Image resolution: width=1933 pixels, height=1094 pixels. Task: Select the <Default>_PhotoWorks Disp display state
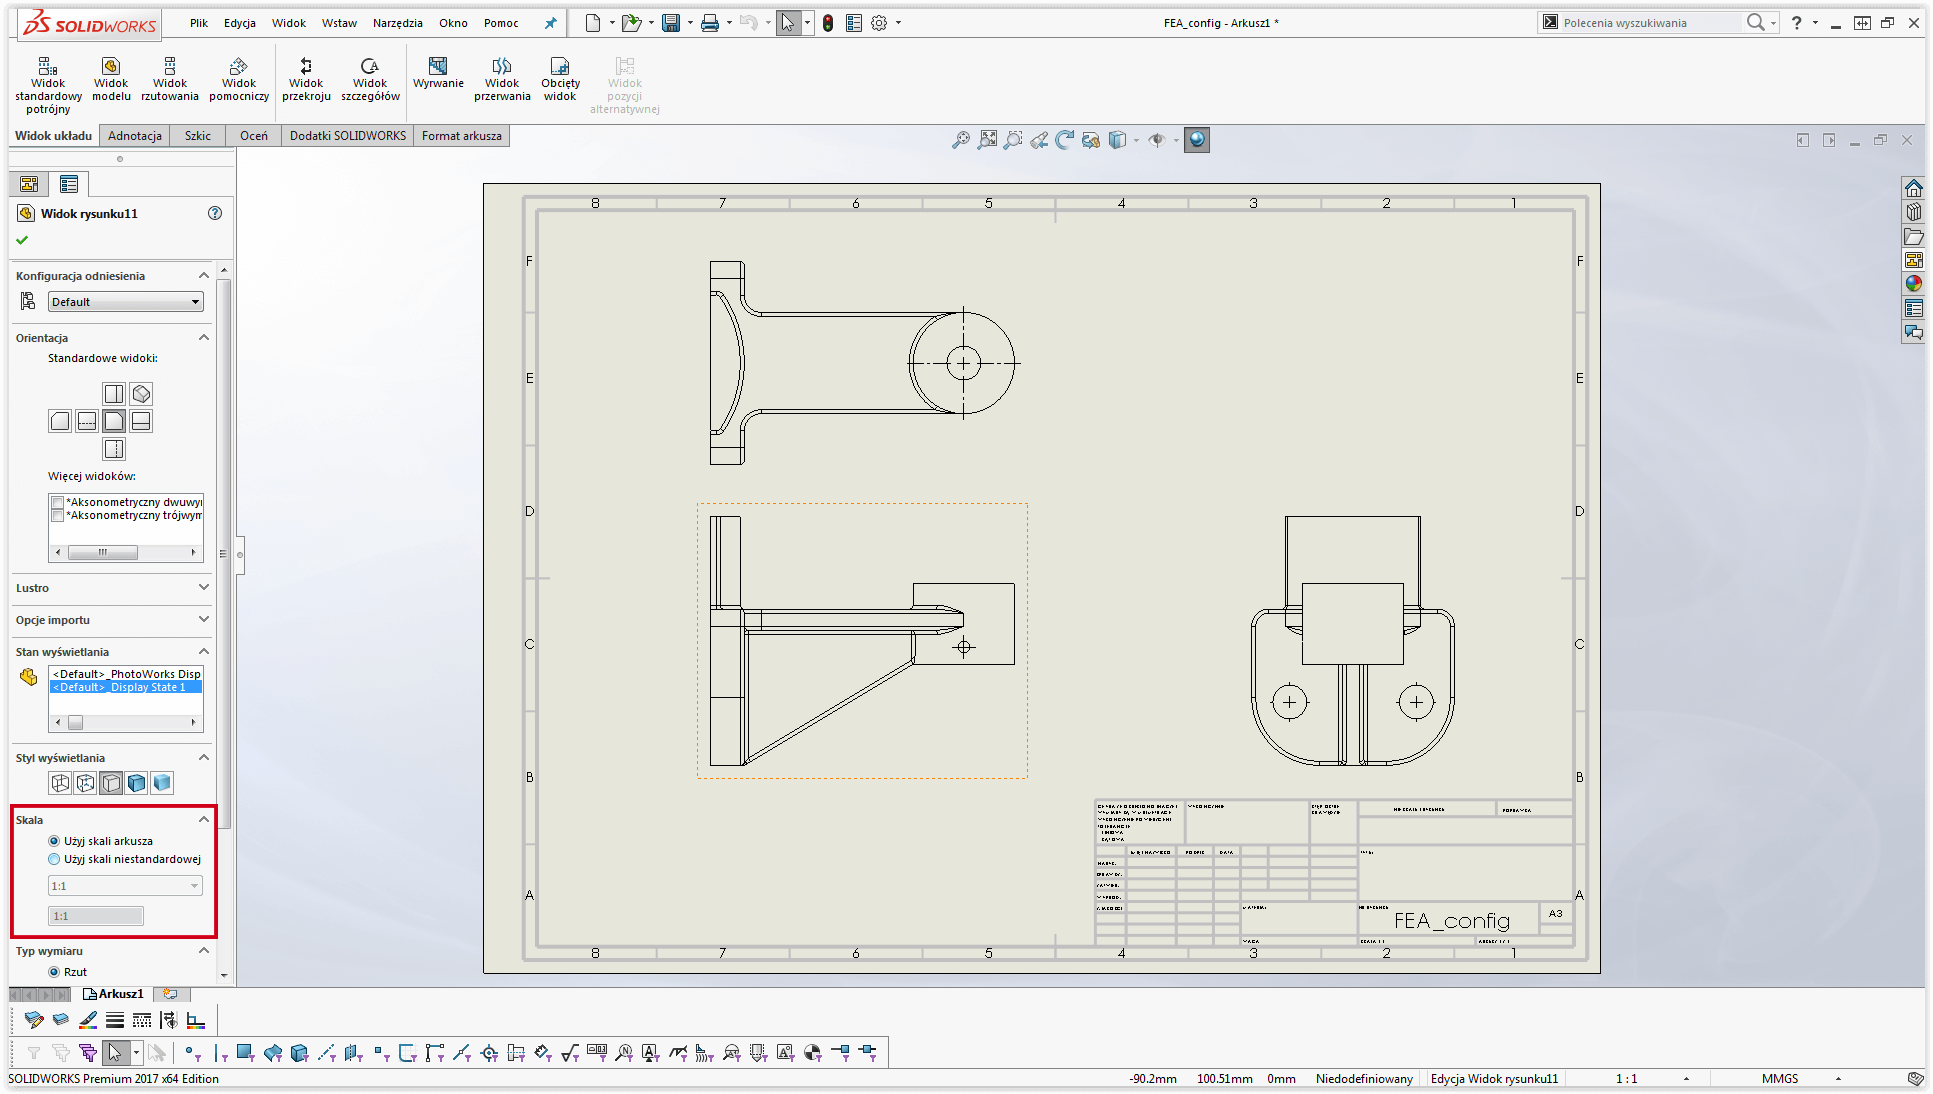click(124, 673)
